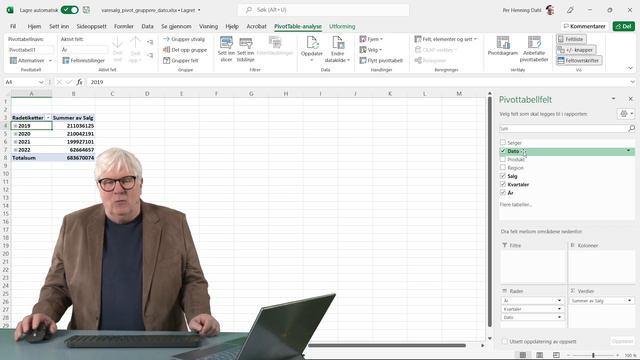Check the Selger field
Viewport: 640px width, 360px height.
pyautogui.click(x=503, y=142)
